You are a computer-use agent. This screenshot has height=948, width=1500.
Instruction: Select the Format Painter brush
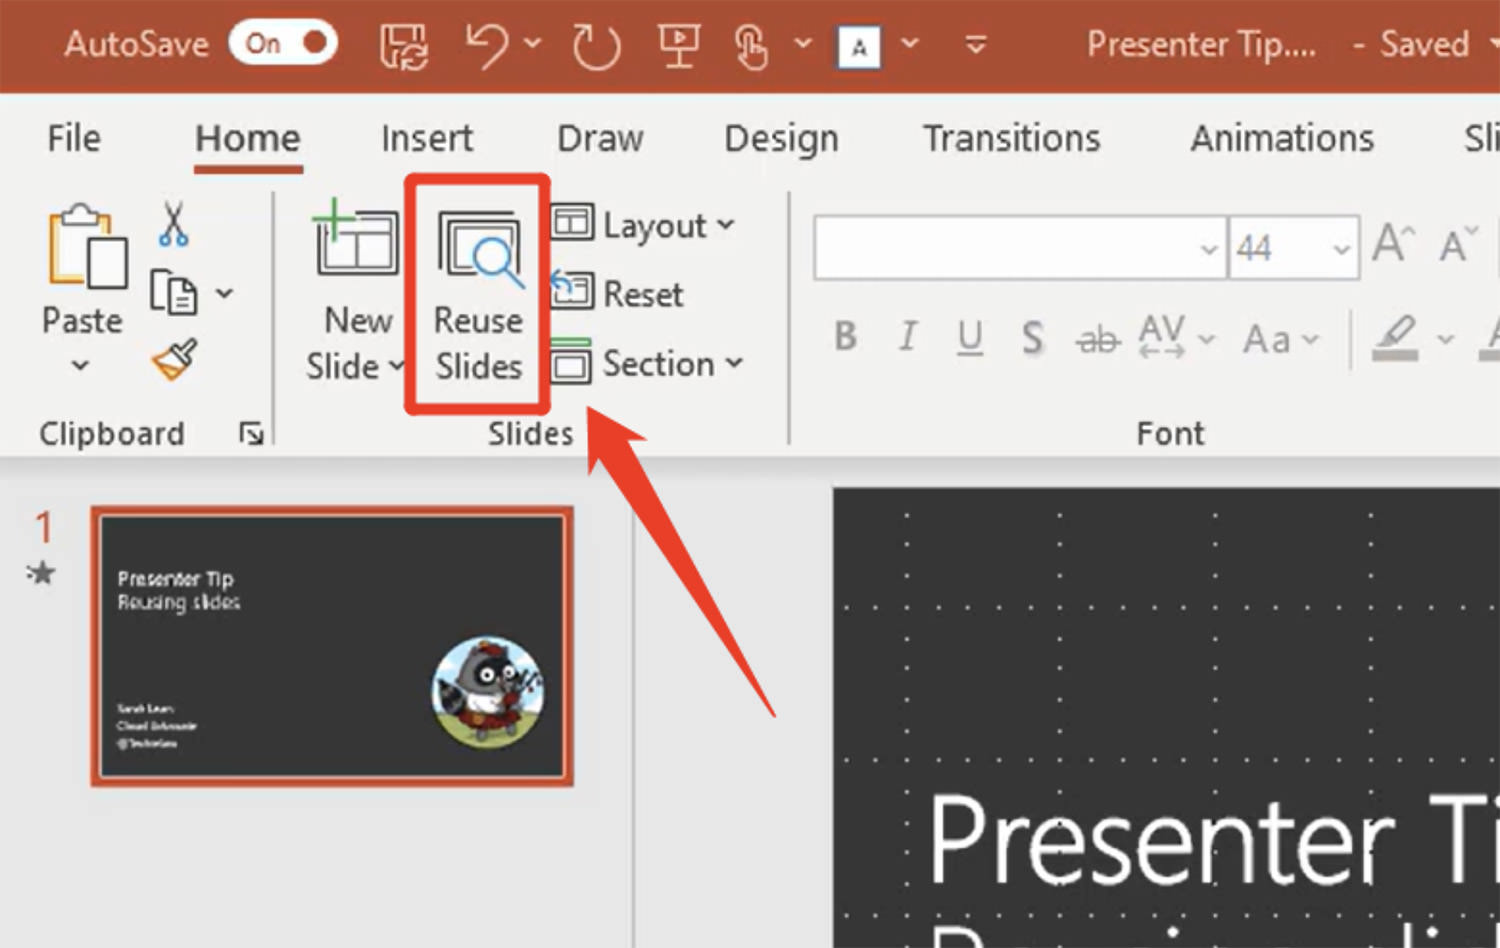[x=174, y=361]
